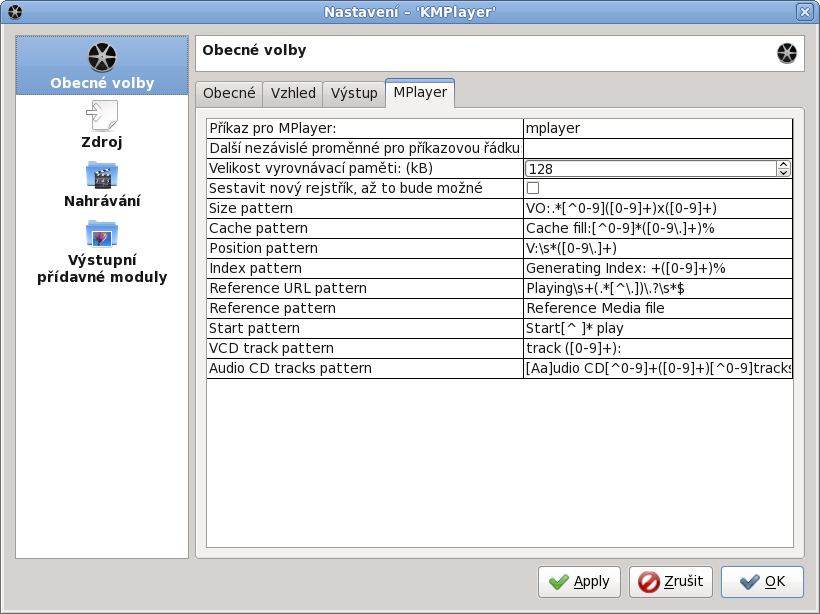
Task: Click the Apply button
Action: point(579,581)
